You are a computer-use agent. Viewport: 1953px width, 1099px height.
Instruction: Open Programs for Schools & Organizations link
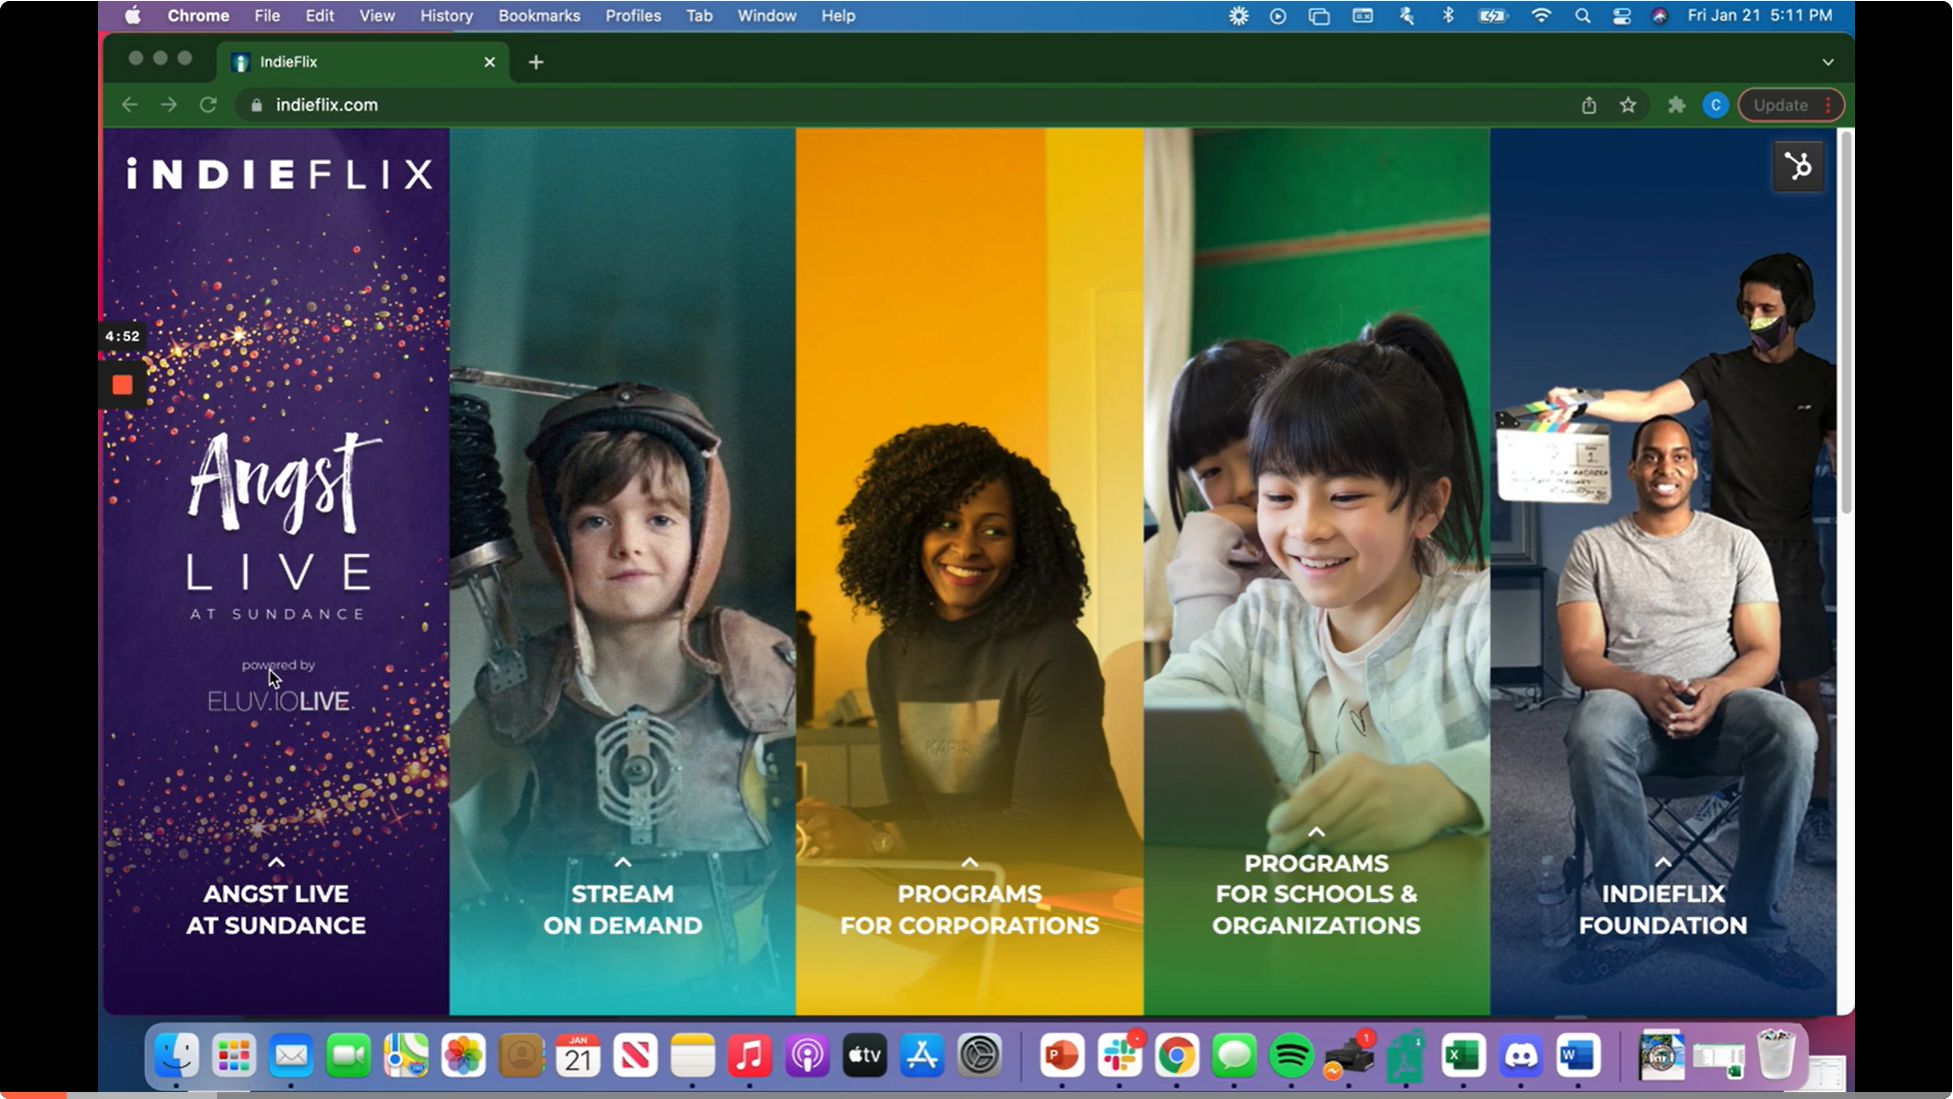[1317, 894]
